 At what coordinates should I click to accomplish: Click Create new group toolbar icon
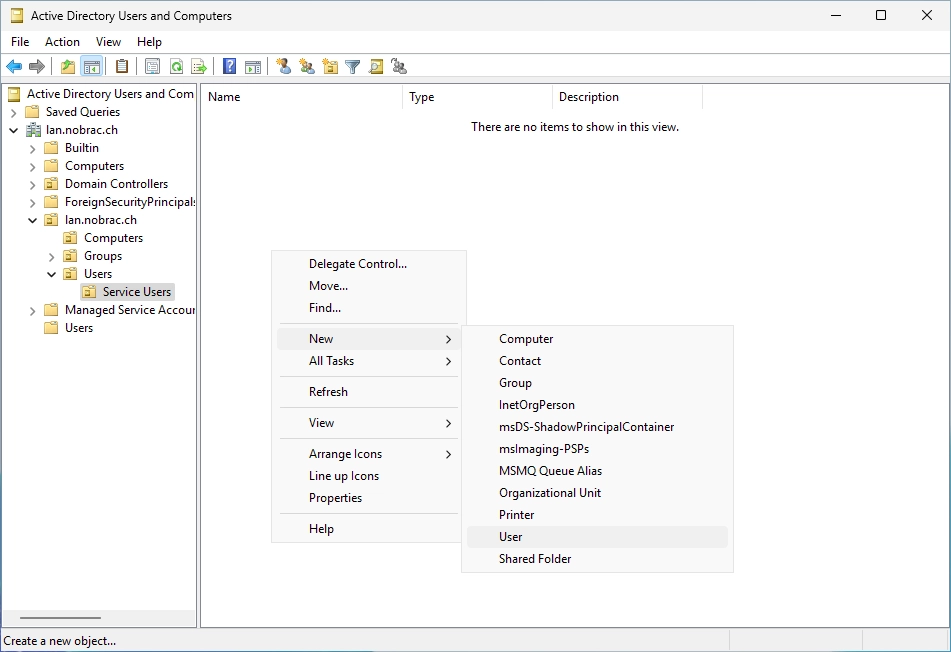(x=307, y=66)
